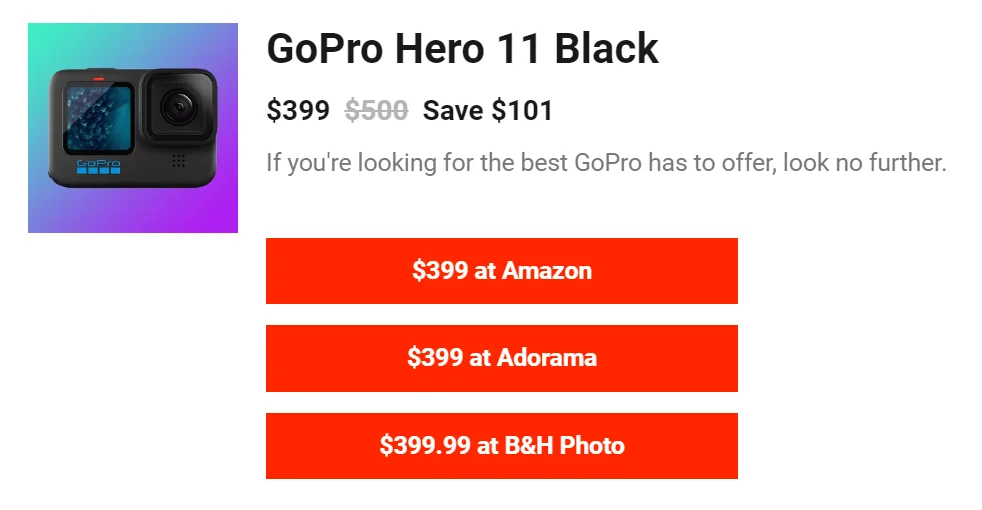Open the $399 at Adorama deal
The image size is (982, 510).
pos(502,358)
